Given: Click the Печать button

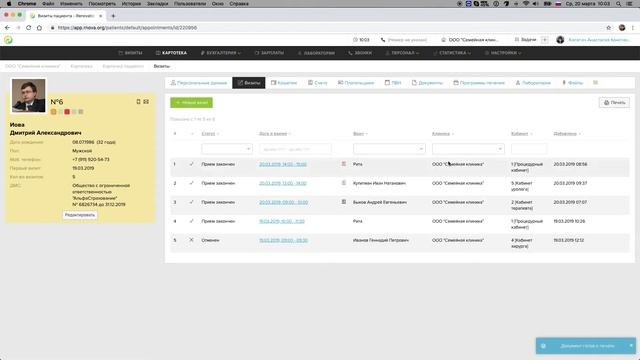Looking at the screenshot, I should click(x=614, y=102).
